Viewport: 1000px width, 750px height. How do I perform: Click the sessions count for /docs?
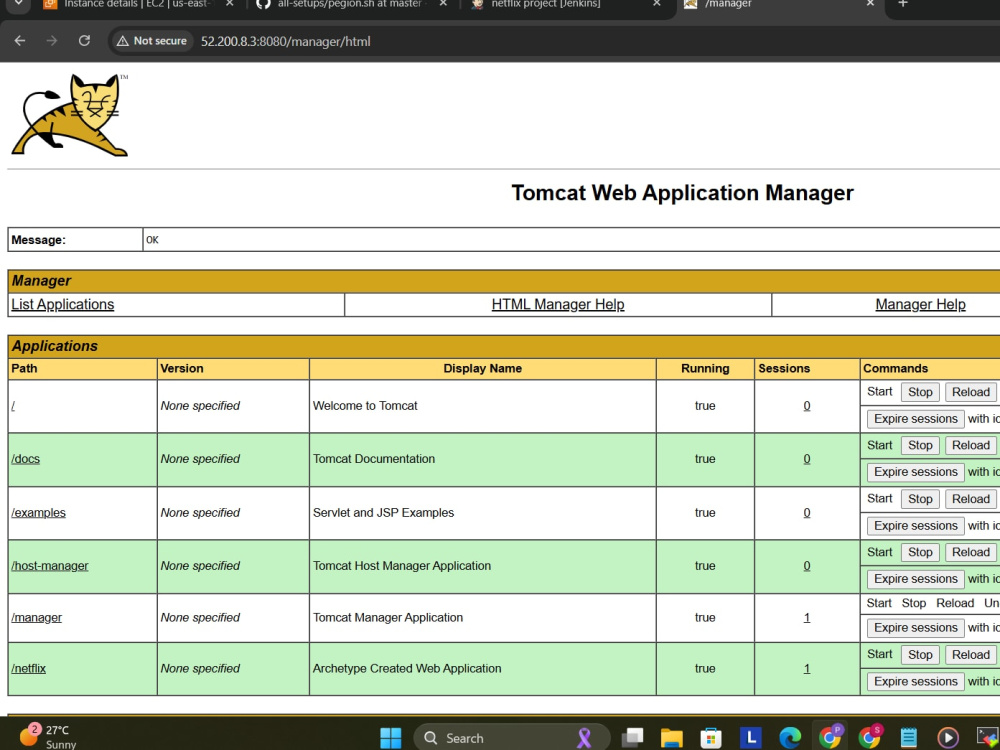(807, 459)
